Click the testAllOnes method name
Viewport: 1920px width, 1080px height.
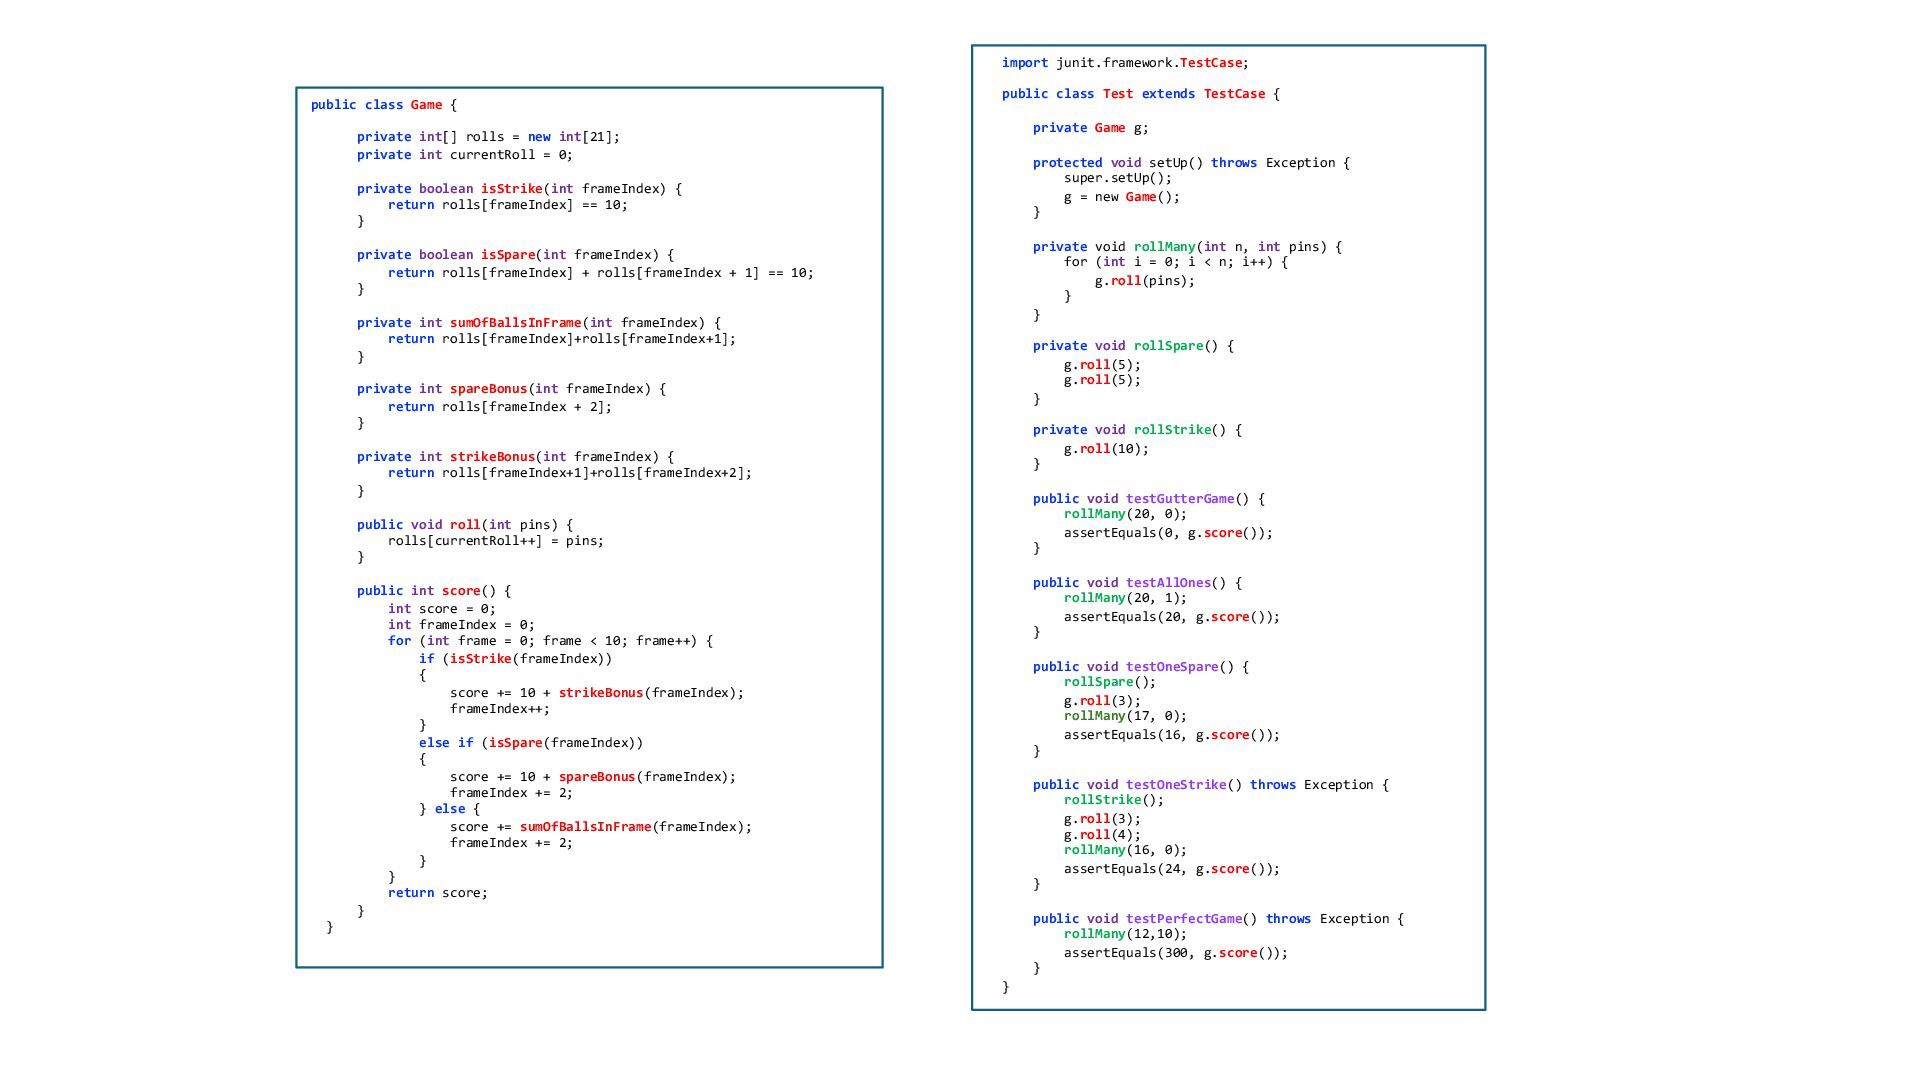point(1168,583)
